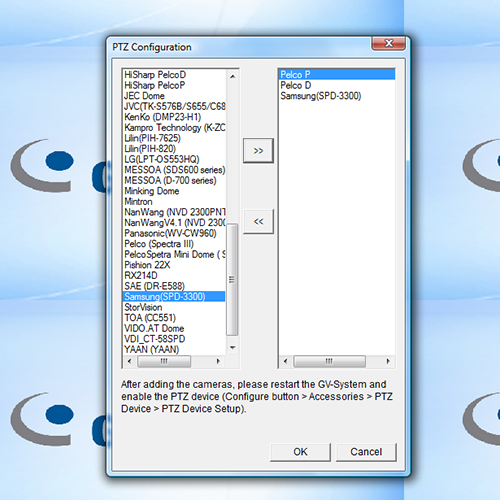Click the left arrow of the added list horizontal scrollbar
Screen dimensions: 500x500
coord(285,361)
